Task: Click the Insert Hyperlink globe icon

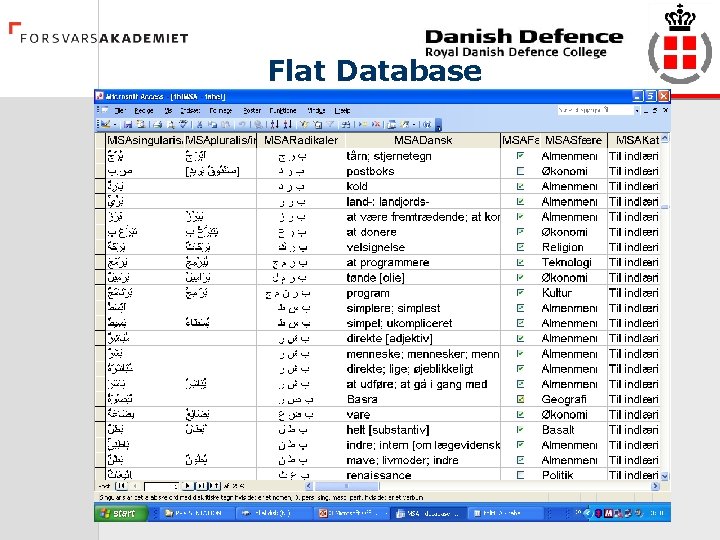Action: [259, 124]
